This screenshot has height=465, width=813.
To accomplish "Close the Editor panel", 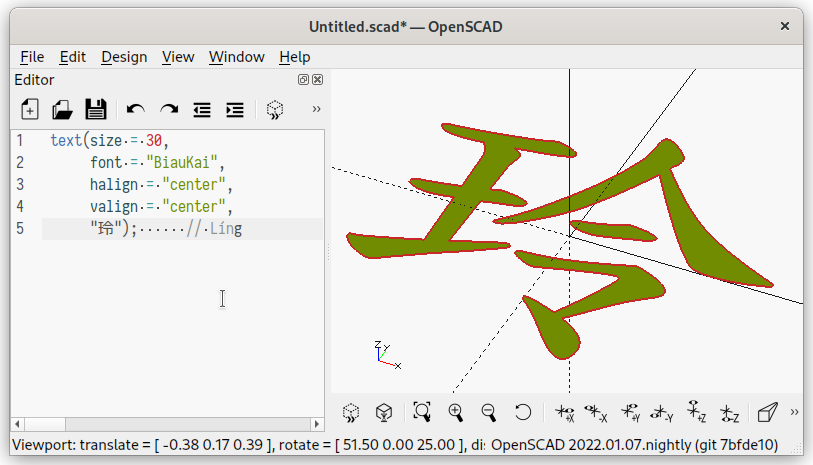I will point(317,80).
